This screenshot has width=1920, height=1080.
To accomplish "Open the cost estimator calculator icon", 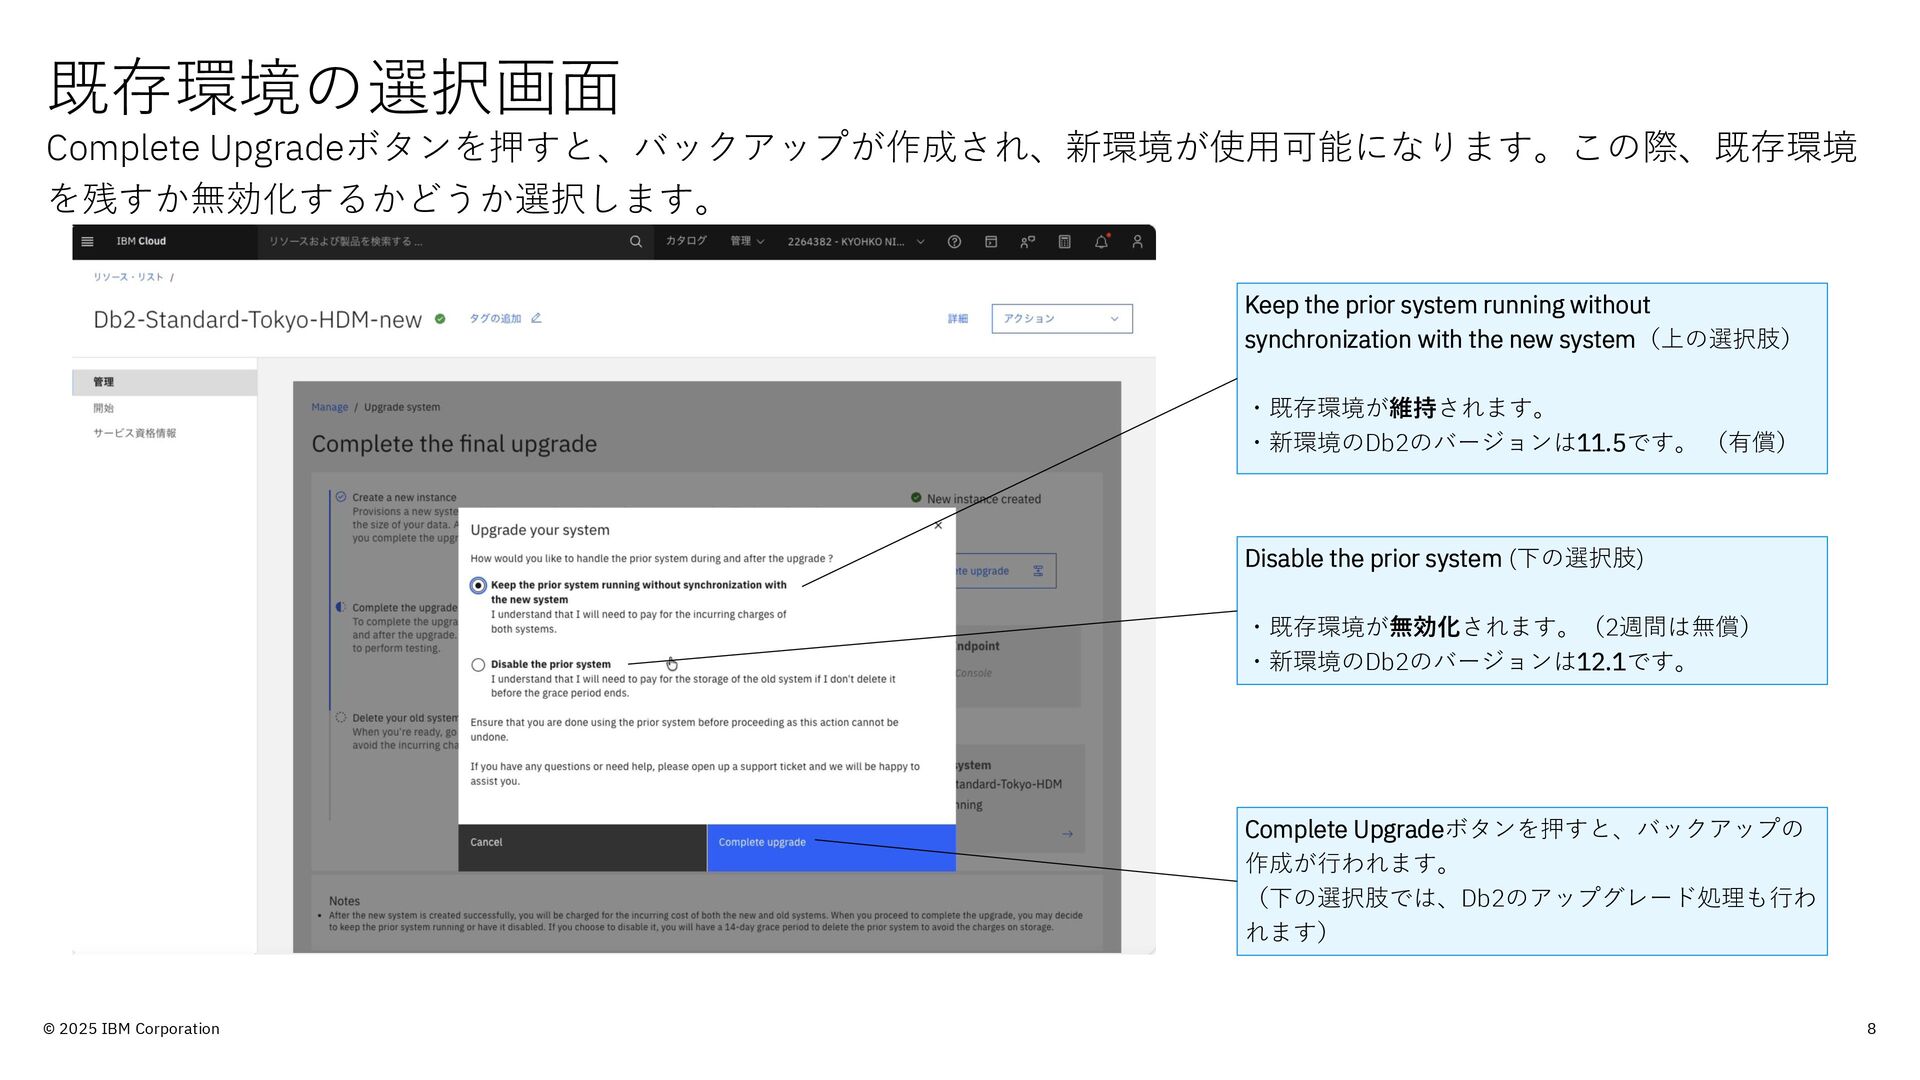I will (1064, 242).
